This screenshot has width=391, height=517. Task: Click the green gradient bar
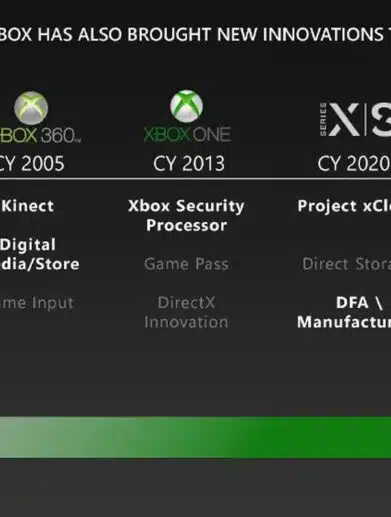(195, 437)
